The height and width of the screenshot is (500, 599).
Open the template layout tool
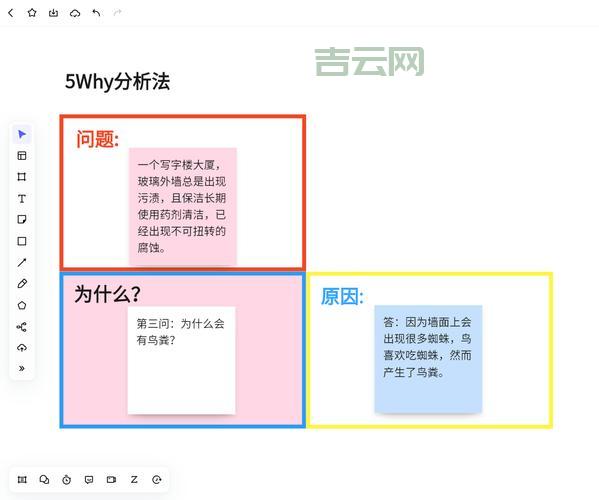pyautogui.click(x=22, y=155)
